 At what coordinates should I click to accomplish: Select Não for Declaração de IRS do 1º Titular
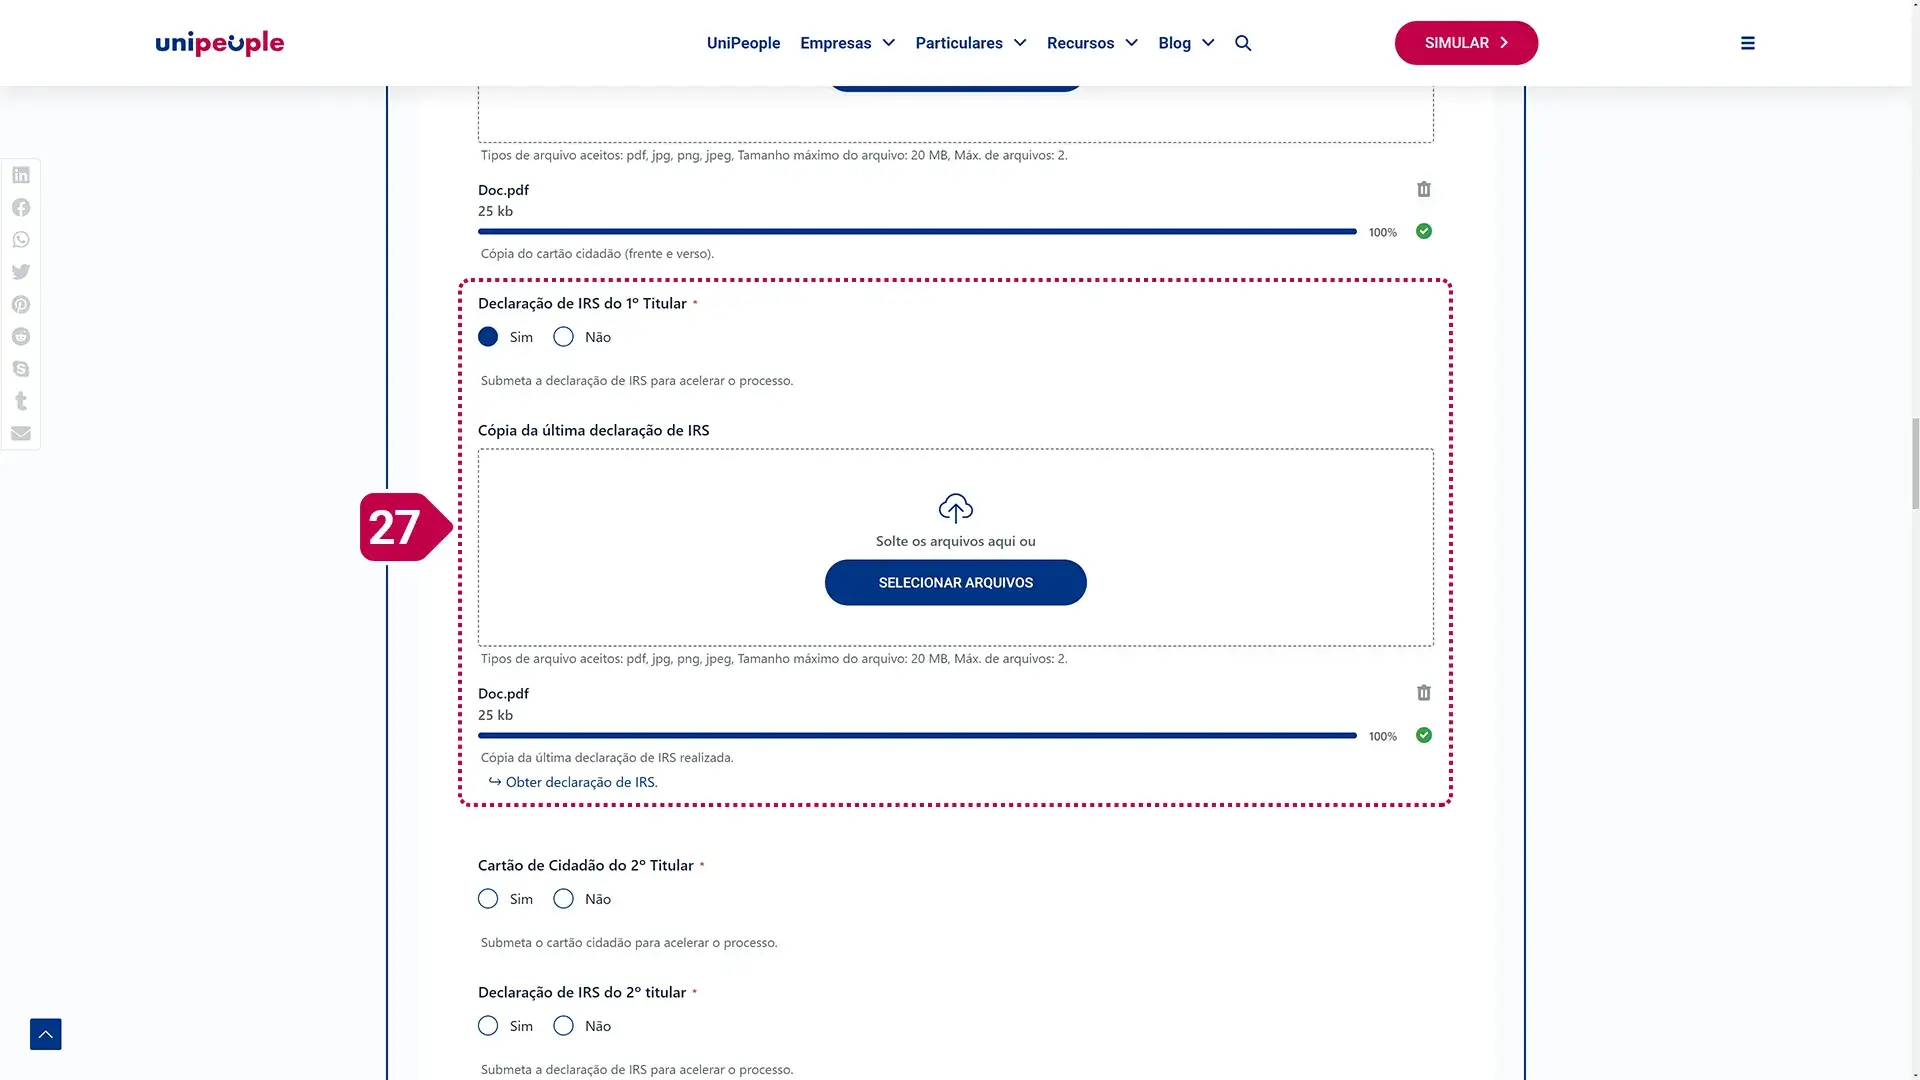(x=564, y=337)
